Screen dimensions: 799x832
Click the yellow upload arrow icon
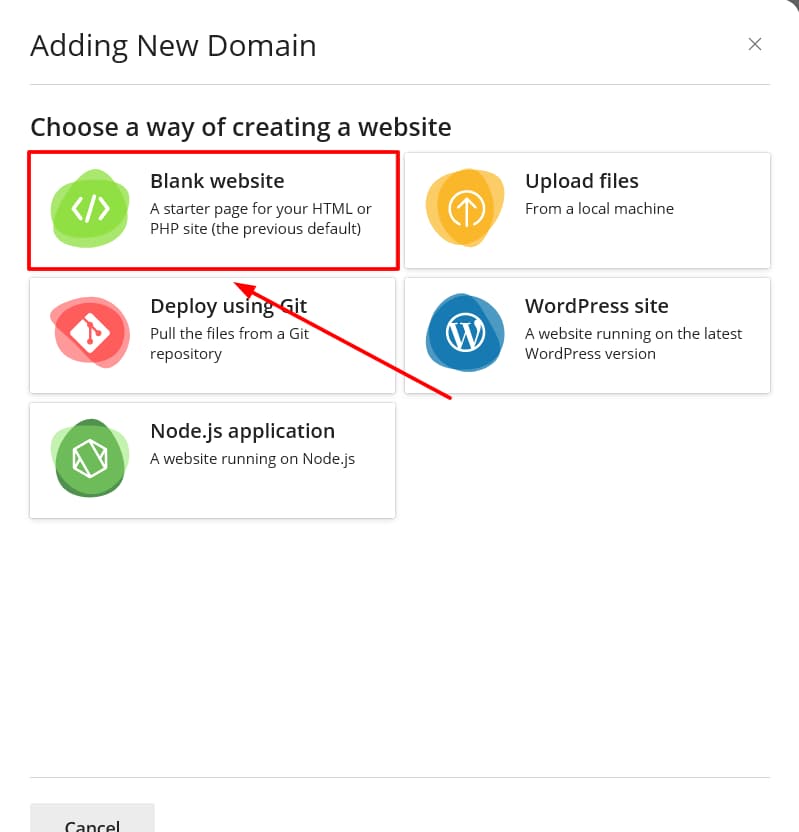point(465,209)
